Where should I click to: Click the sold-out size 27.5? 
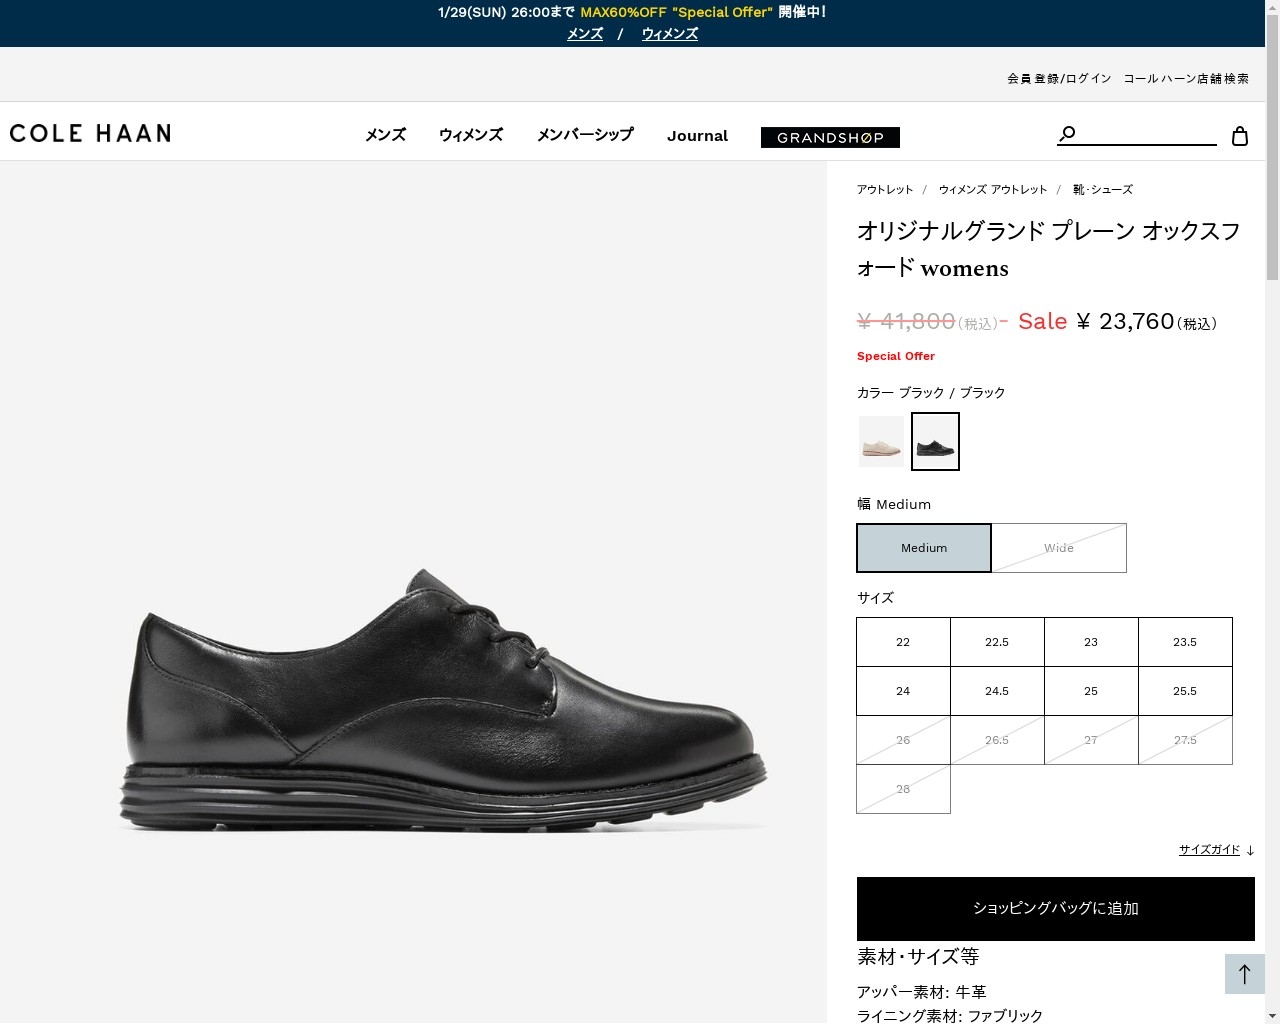[x=1185, y=740]
